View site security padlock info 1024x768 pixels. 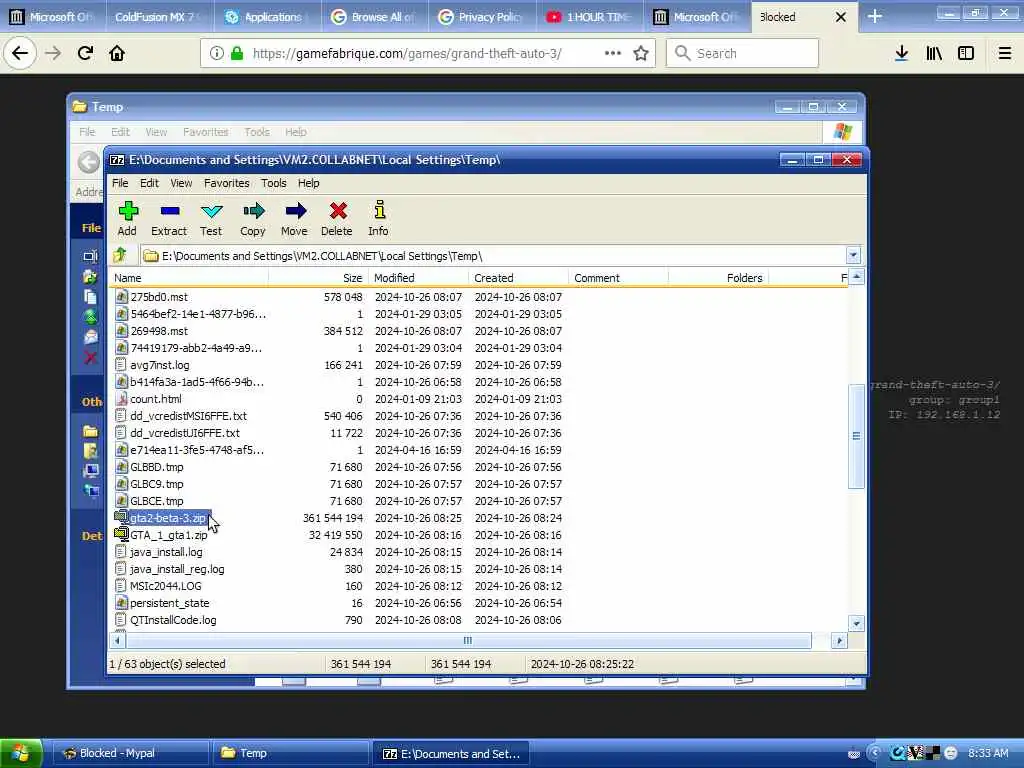[238, 54]
